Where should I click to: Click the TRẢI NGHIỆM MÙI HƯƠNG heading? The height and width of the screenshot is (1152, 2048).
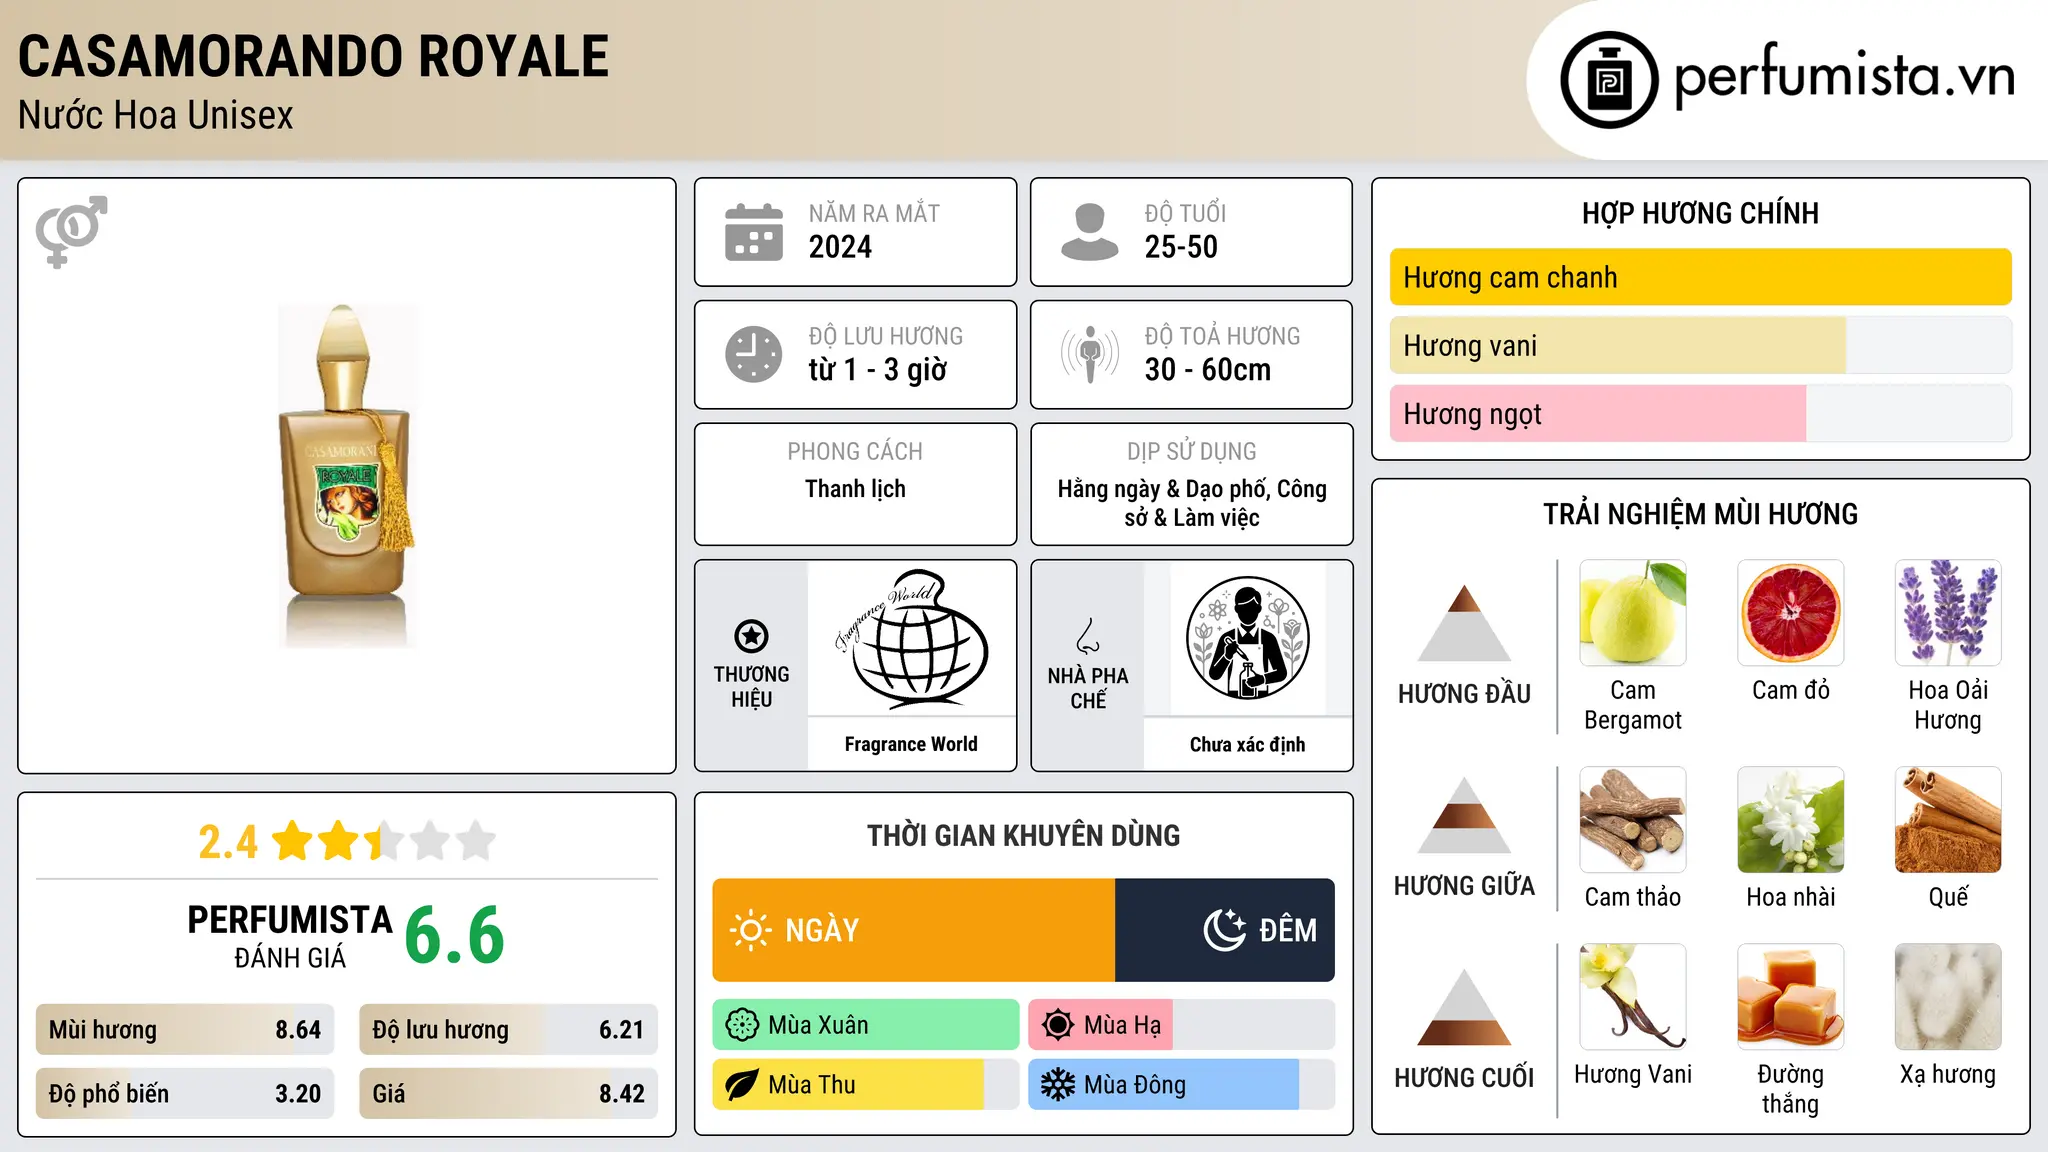click(x=1700, y=514)
